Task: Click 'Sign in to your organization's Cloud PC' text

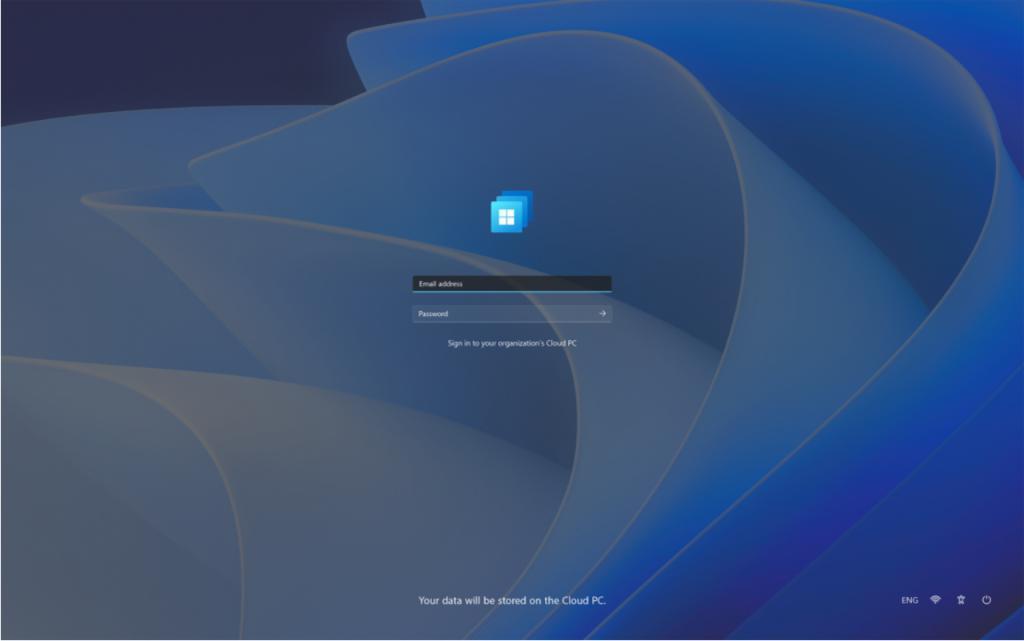Action: 512,343
